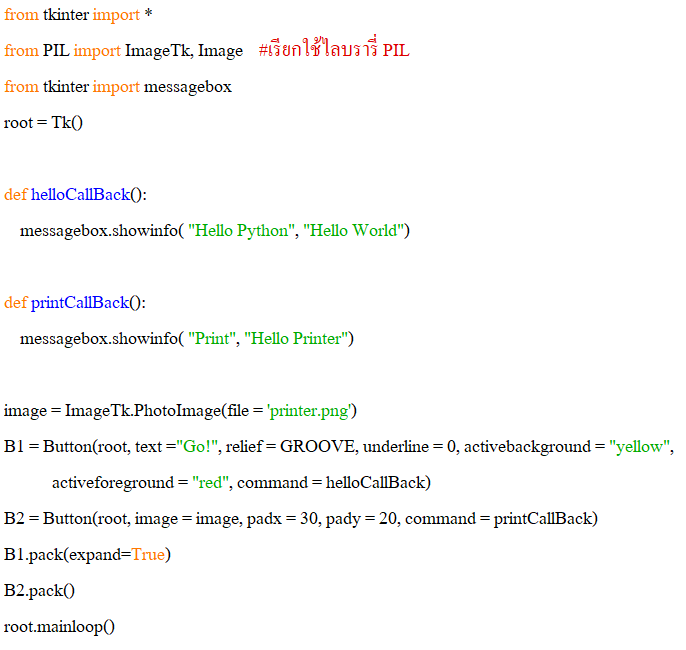Click 'B2 = Button(root' at the B2 line start
The image size is (686, 650).
coord(66,519)
